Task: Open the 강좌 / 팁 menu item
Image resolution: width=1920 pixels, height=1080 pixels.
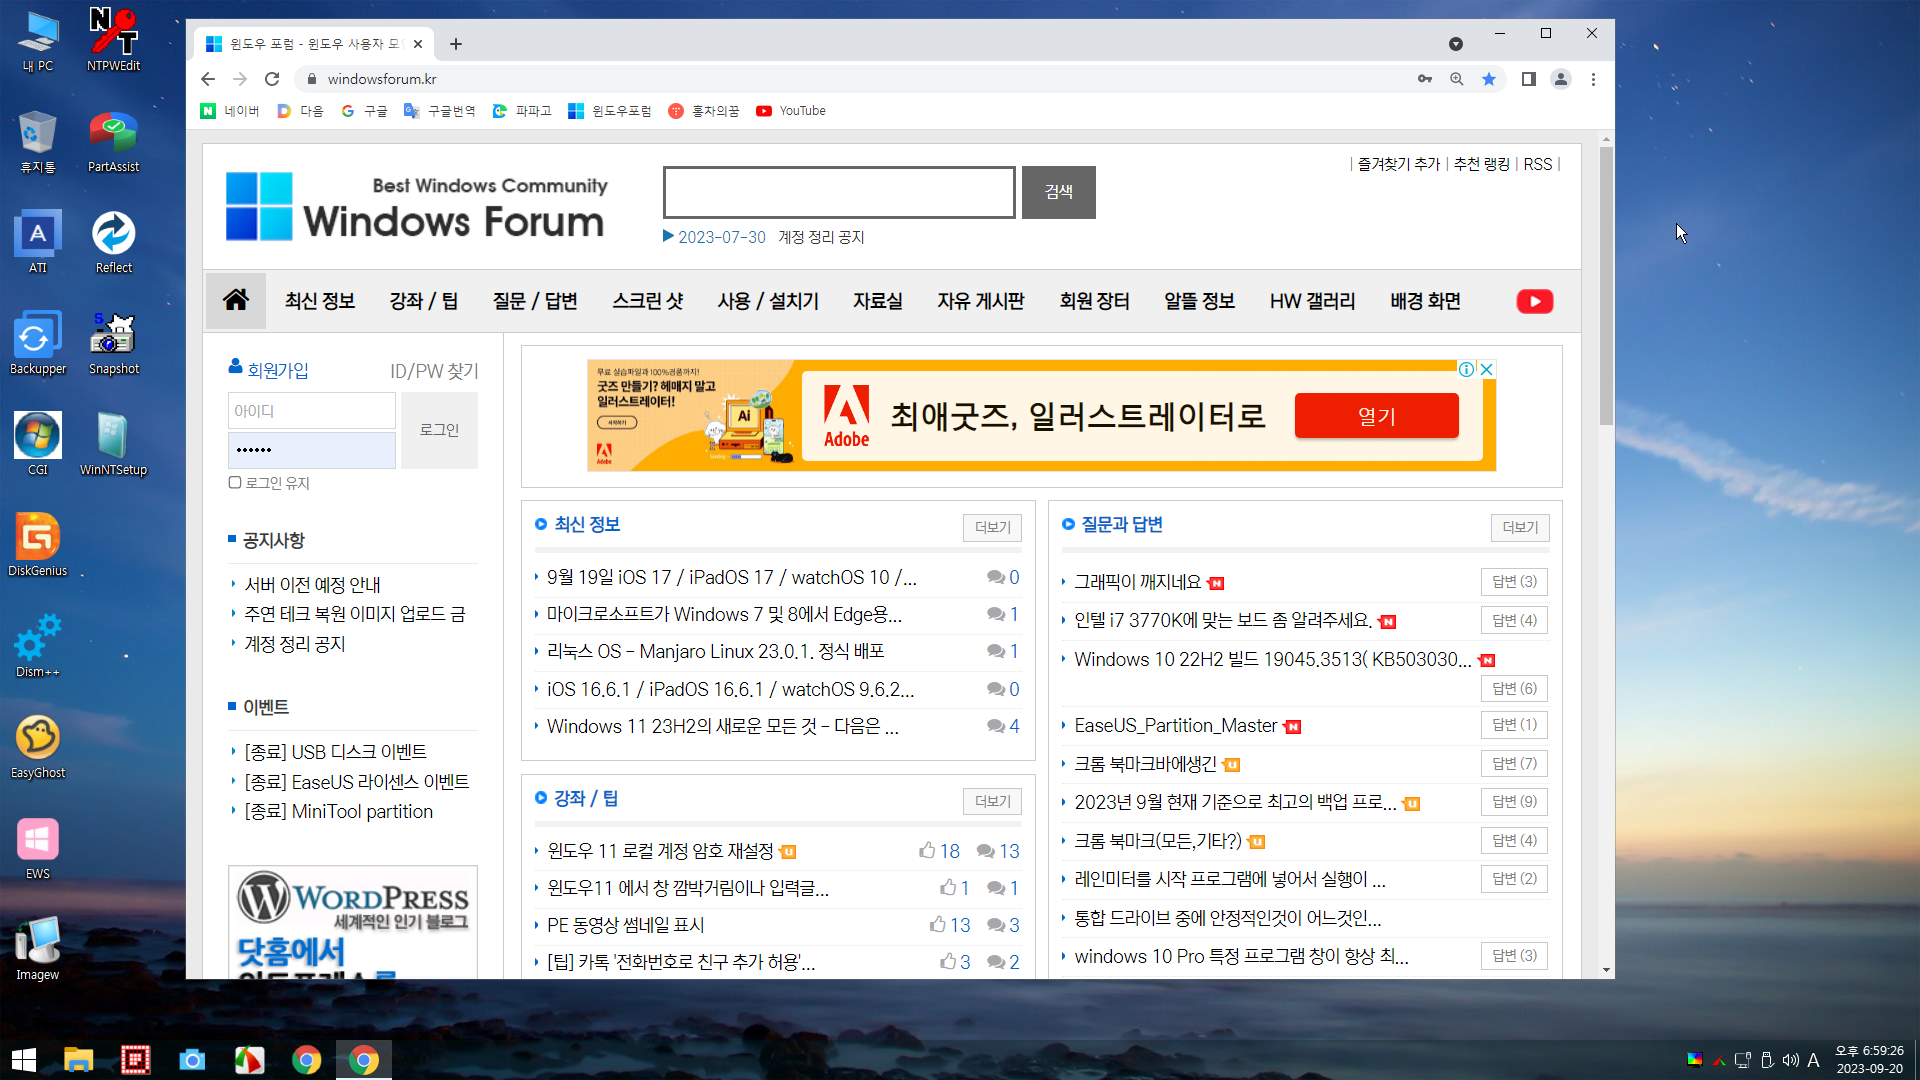Action: click(424, 301)
